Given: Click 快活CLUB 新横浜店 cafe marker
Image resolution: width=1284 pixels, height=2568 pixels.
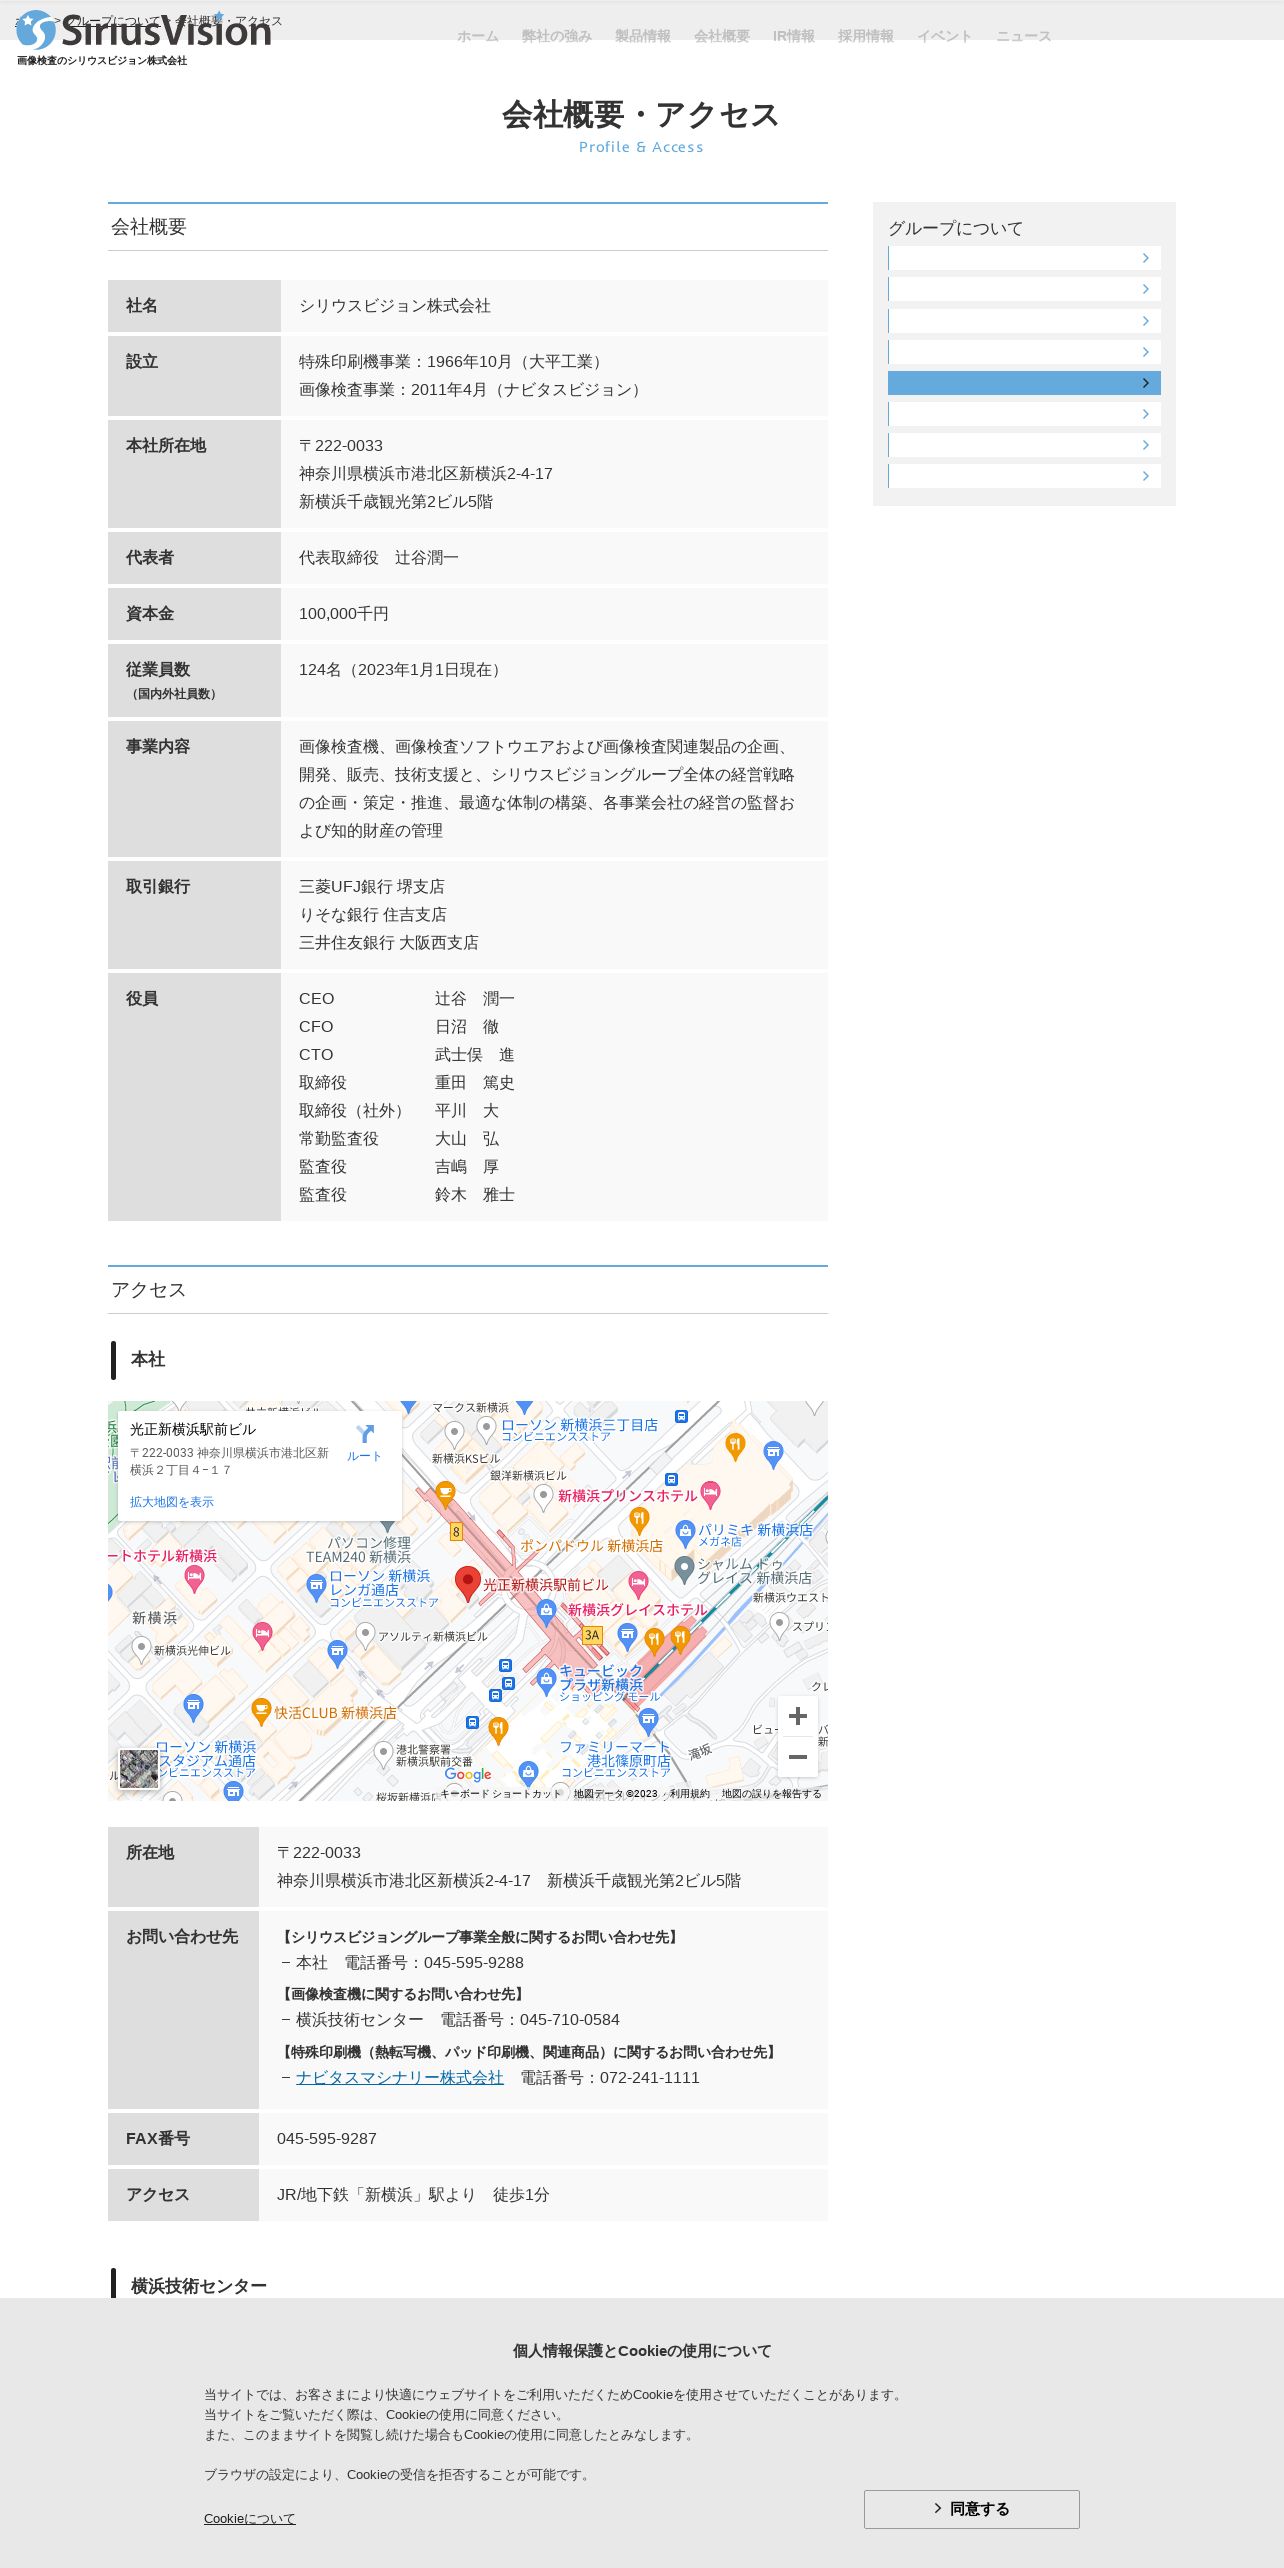Looking at the screenshot, I should click(261, 1711).
